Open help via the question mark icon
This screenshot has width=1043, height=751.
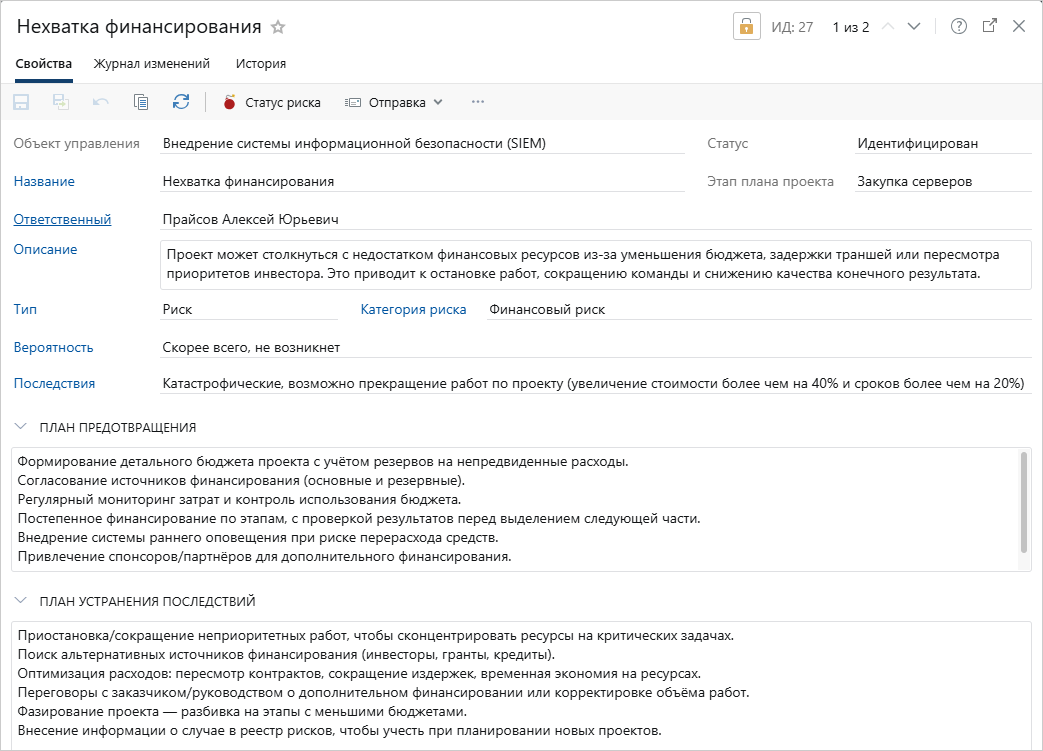[x=959, y=27]
